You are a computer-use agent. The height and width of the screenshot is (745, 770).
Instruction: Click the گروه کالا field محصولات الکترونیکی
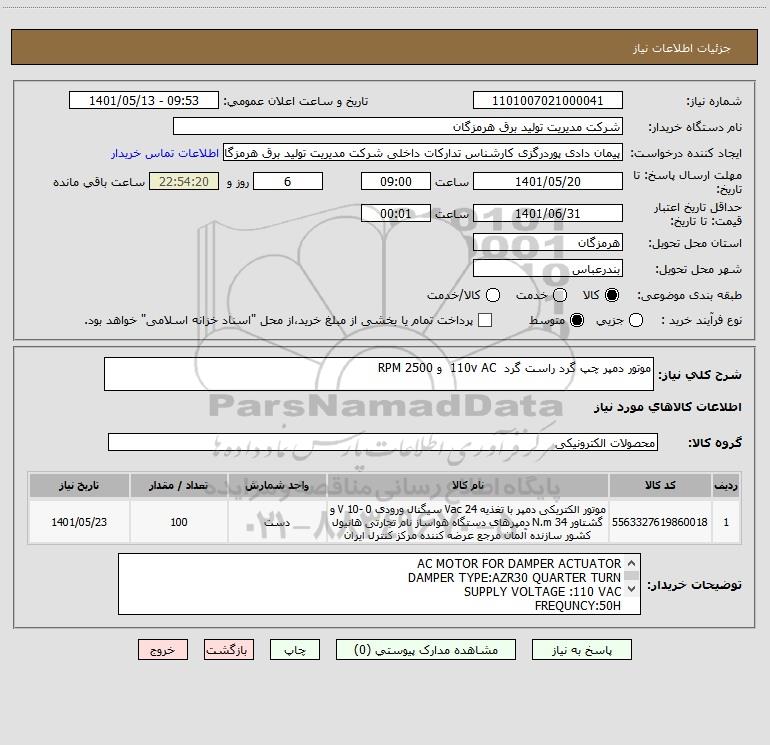coord(383,442)
